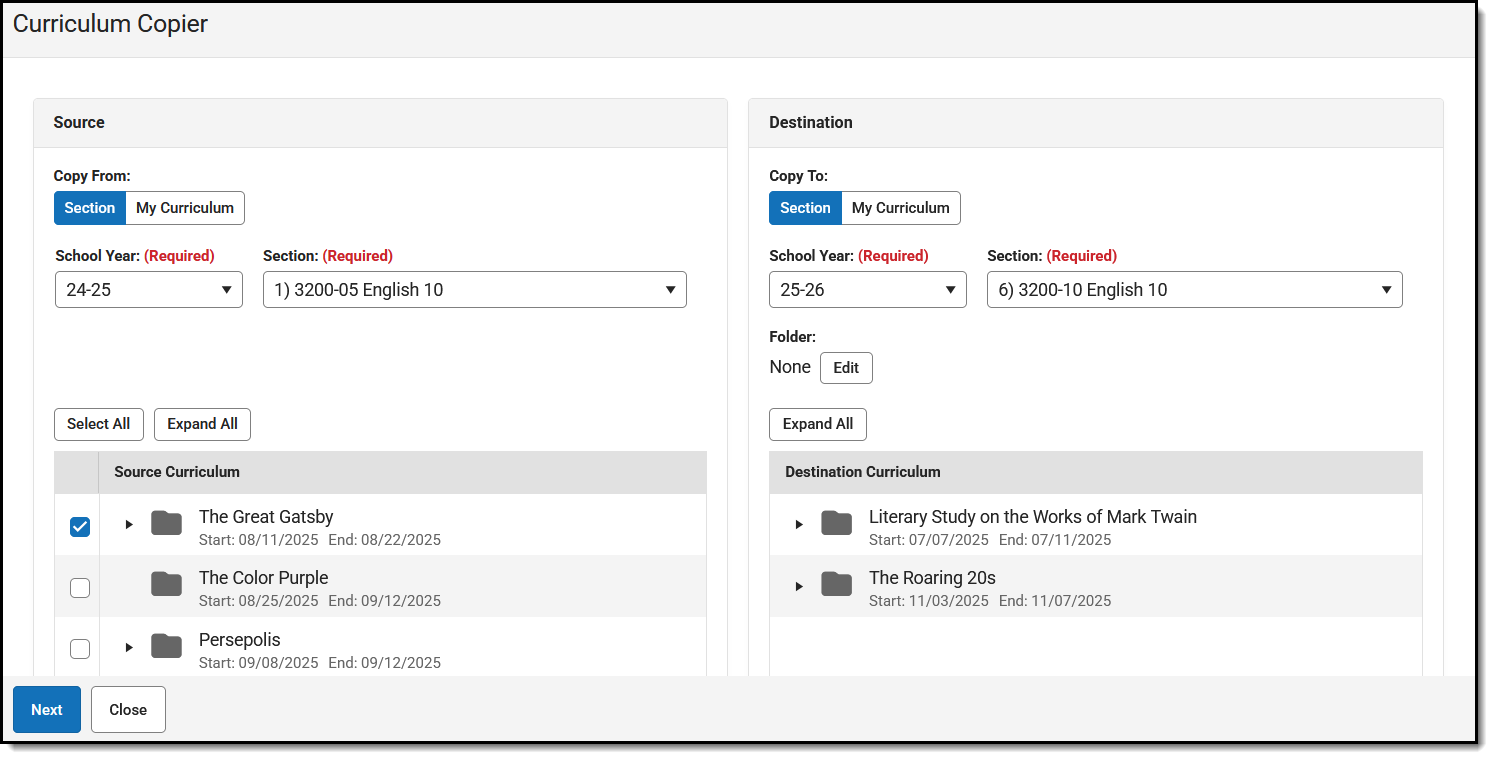Click the folder icon beside The Color Purple
Viewport: 1493px width, 759px height.
pyautogui.click(x=166, y=584)
